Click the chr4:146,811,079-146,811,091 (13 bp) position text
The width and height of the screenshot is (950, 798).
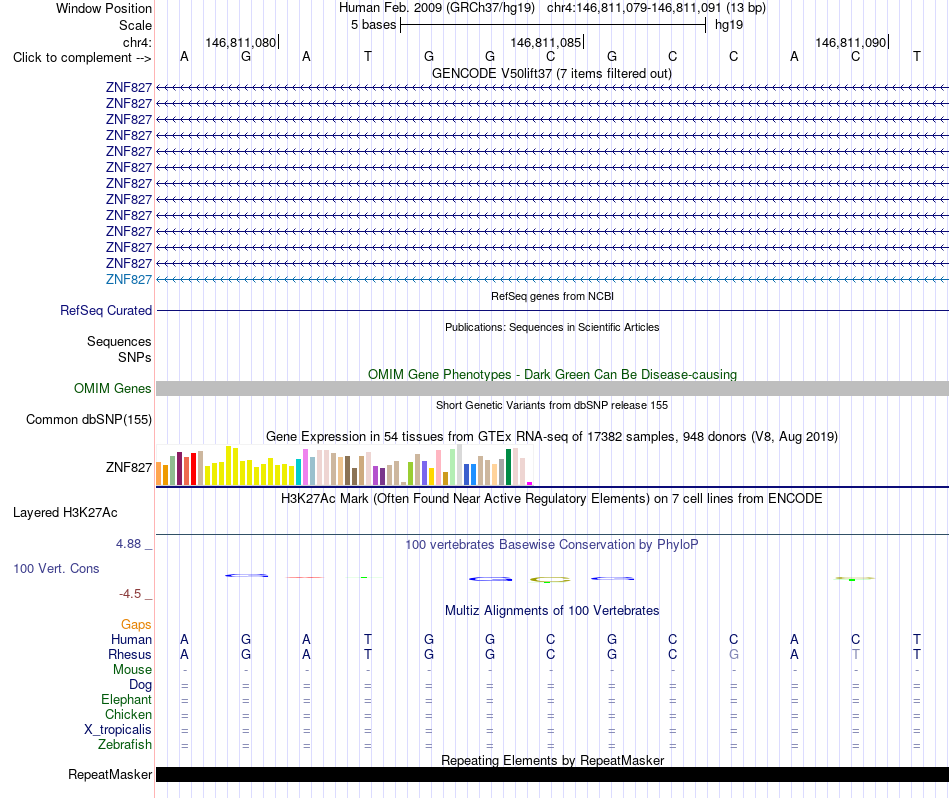pos(656,8)
